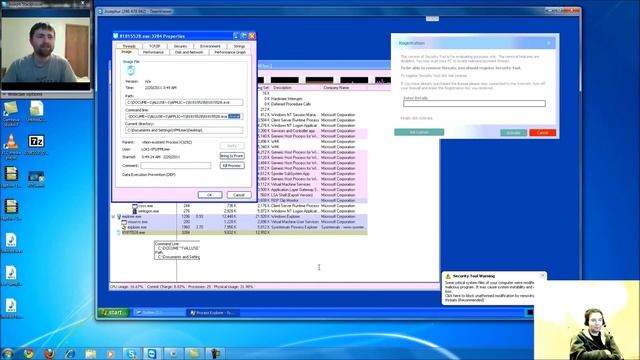Open the Security tab in Properties dialog

[x=180, y=46]
